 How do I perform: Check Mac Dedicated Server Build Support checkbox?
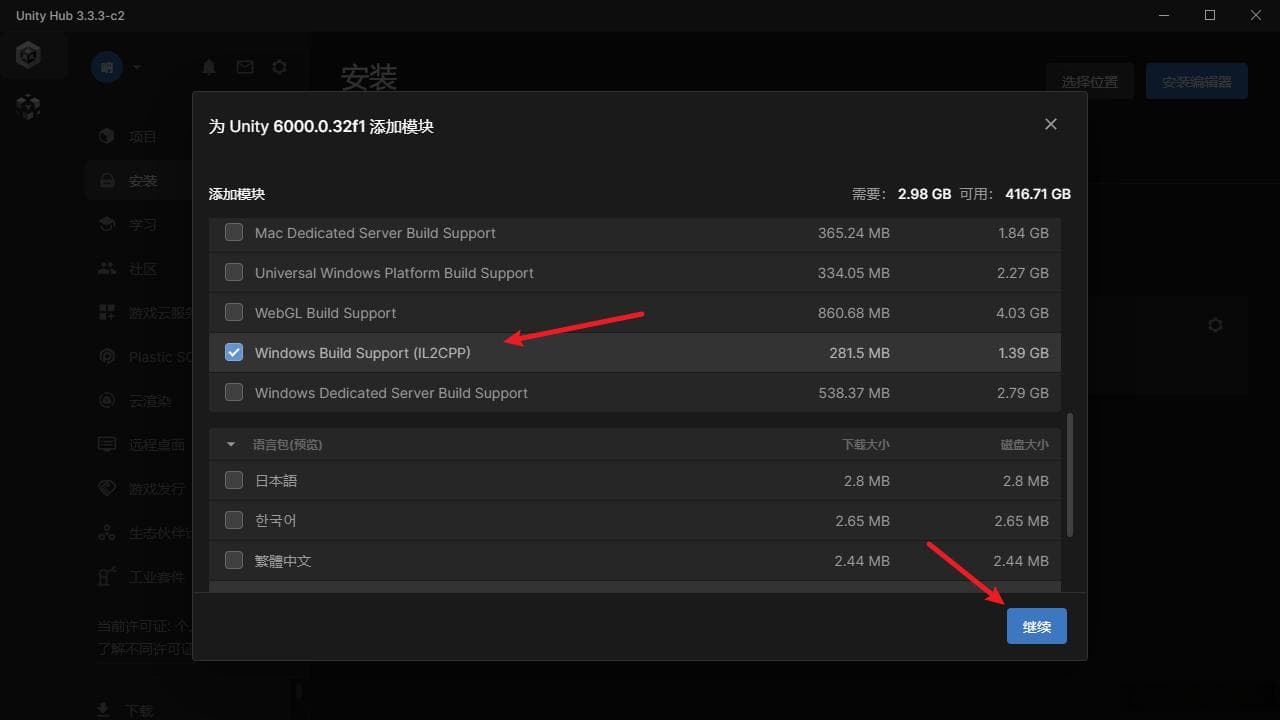pos(234,232)
